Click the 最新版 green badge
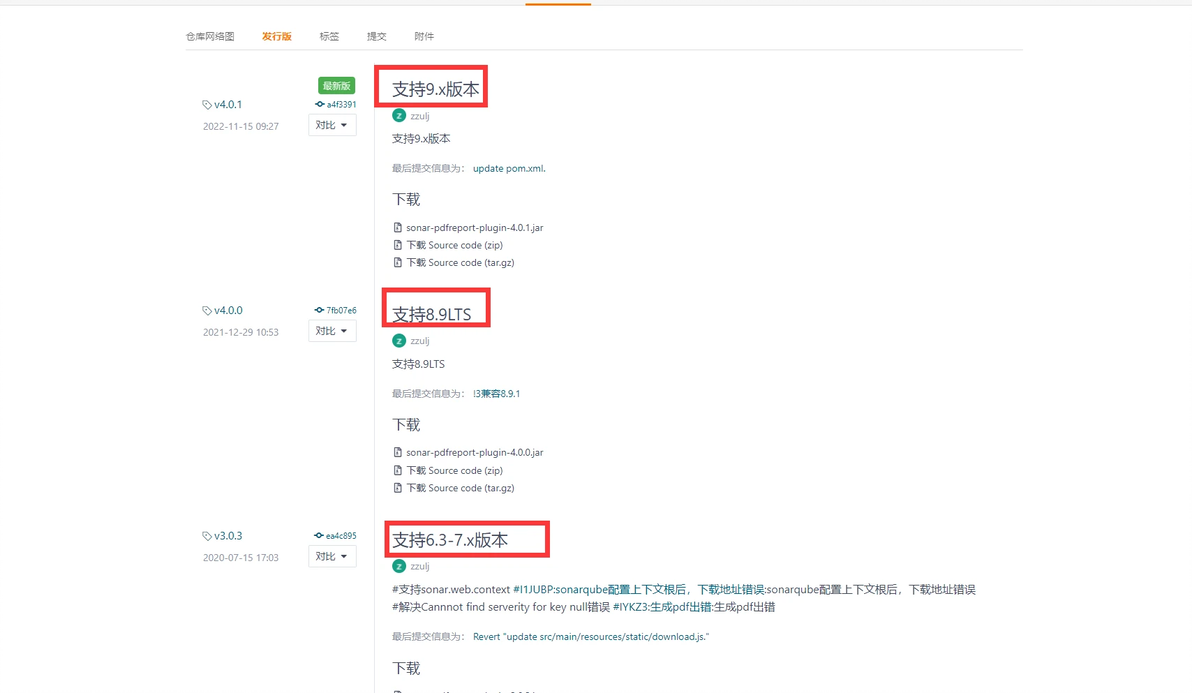 337,86
